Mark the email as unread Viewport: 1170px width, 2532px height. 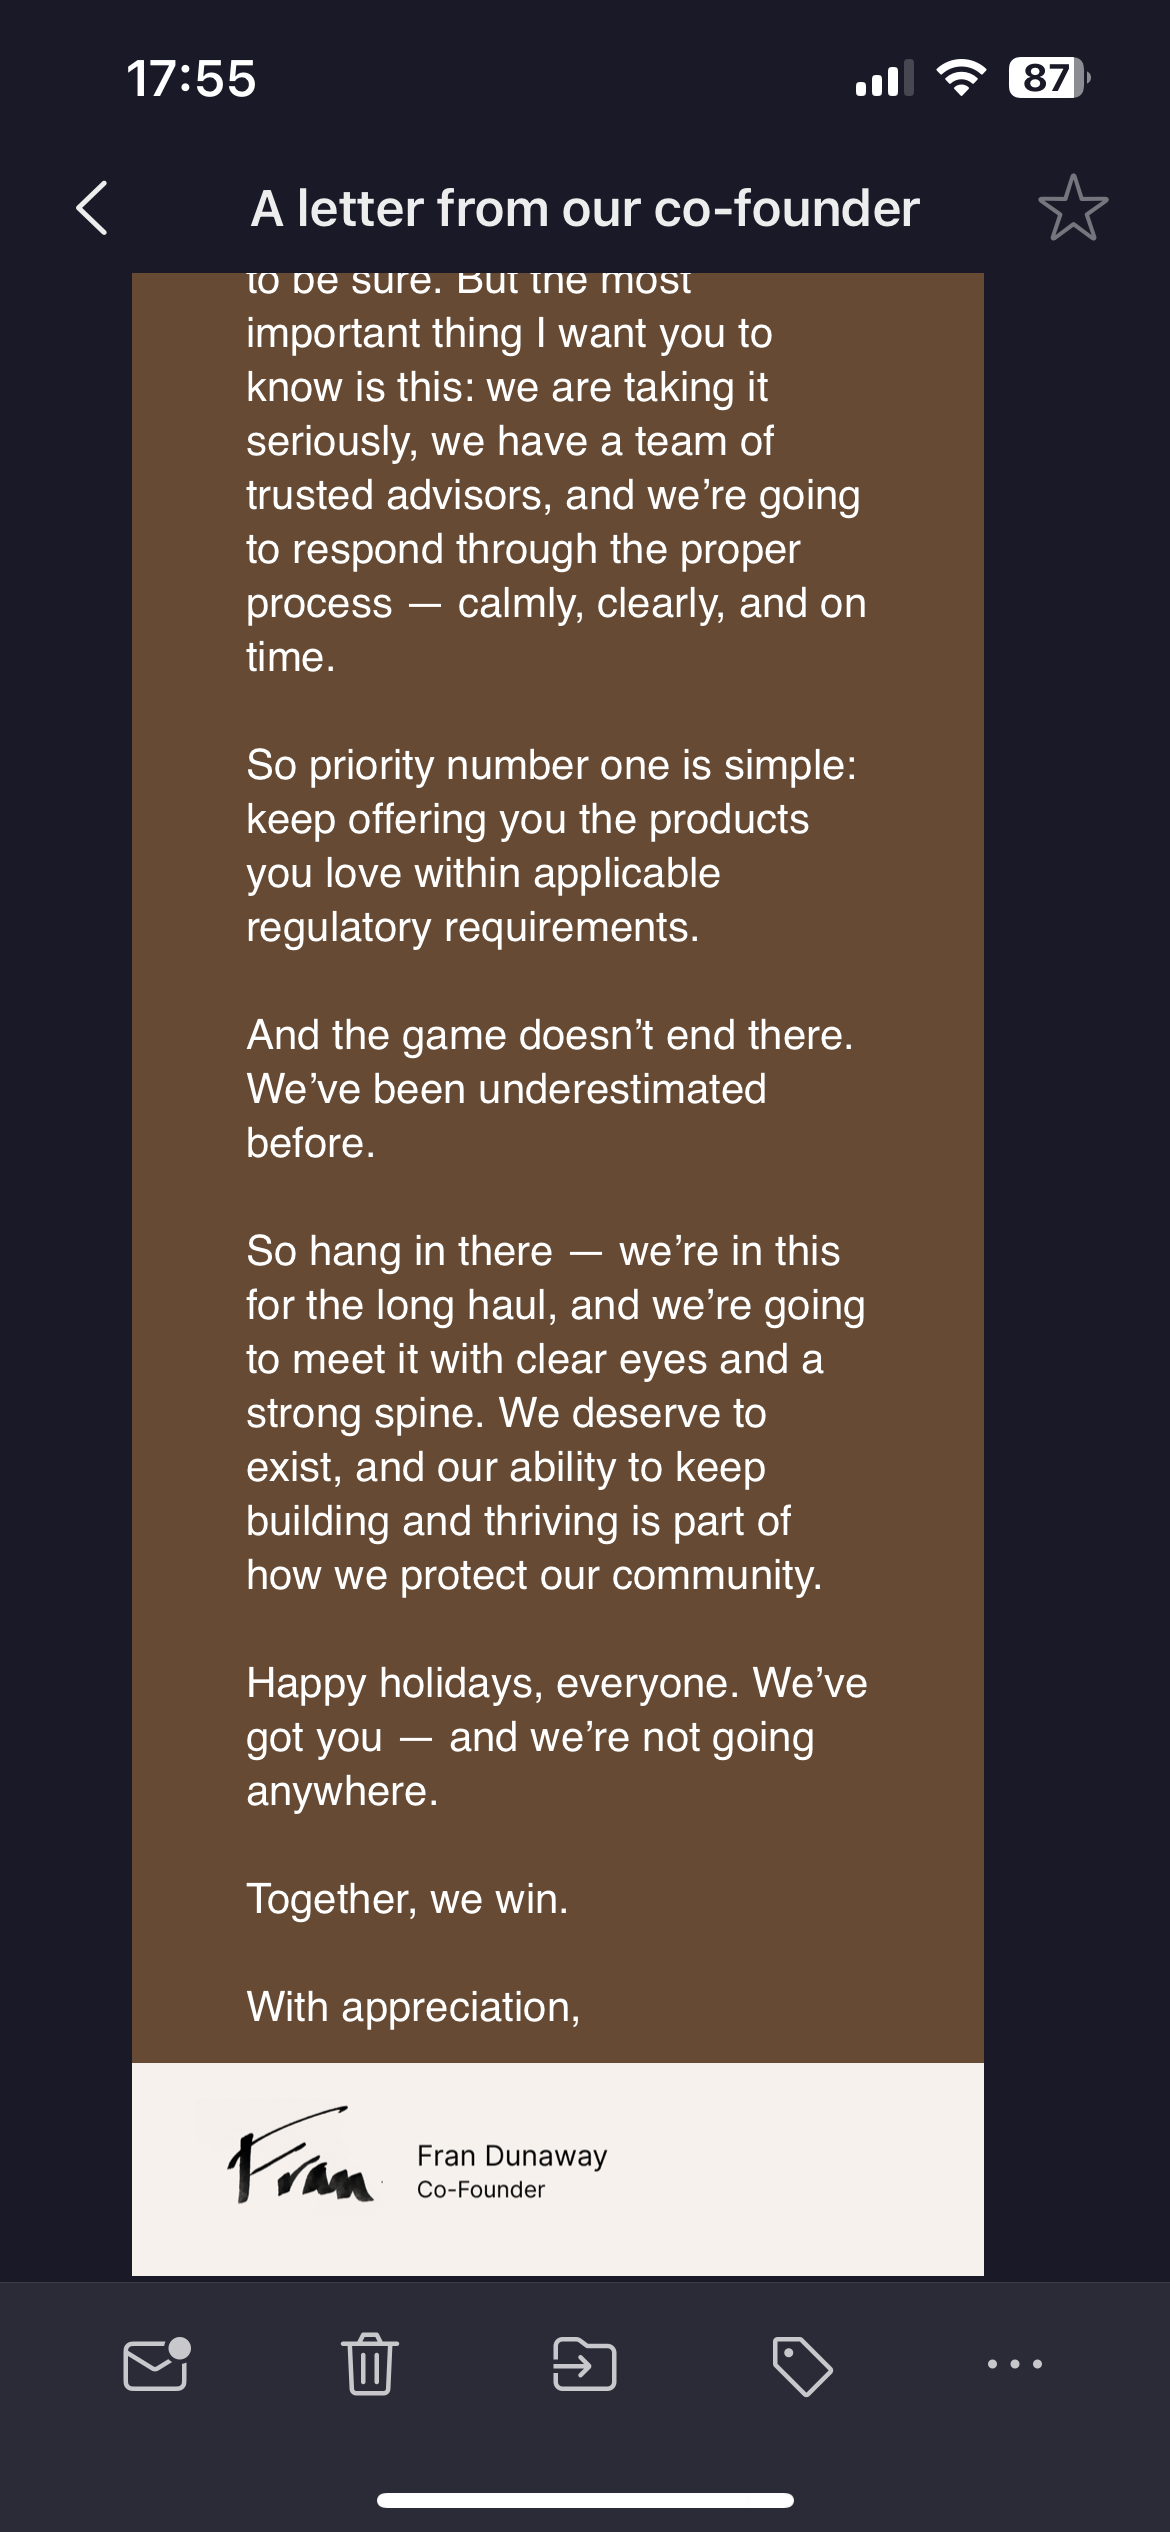coord(156,2365)
